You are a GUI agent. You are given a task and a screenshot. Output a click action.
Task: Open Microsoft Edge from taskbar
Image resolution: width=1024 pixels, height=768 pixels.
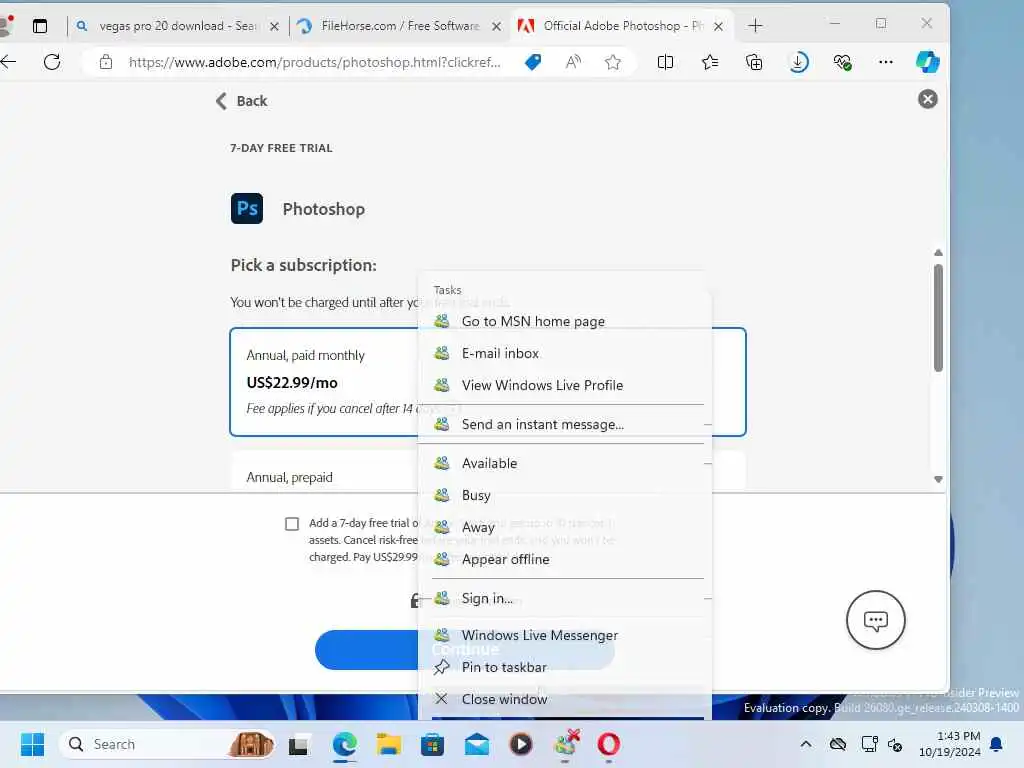(x=344, y=744)
